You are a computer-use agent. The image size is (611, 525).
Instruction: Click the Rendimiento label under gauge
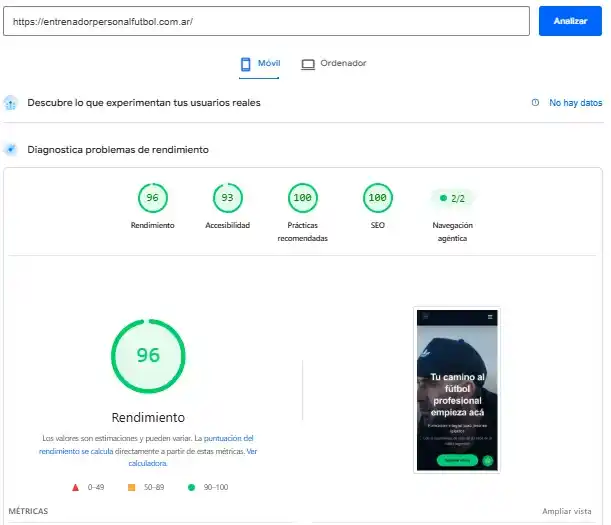click(x=152, y=225)
